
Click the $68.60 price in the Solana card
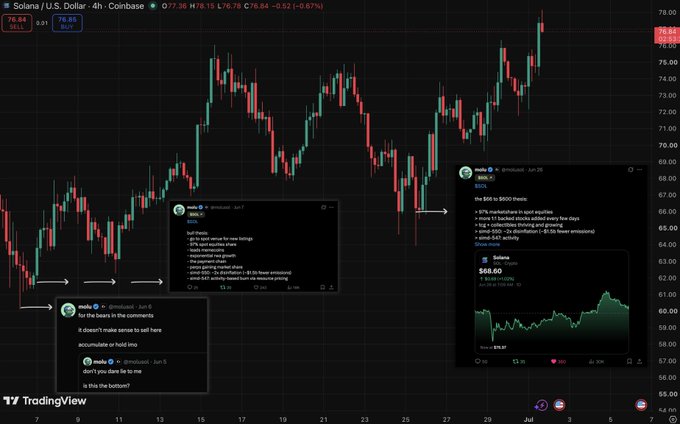click(490, 271)
